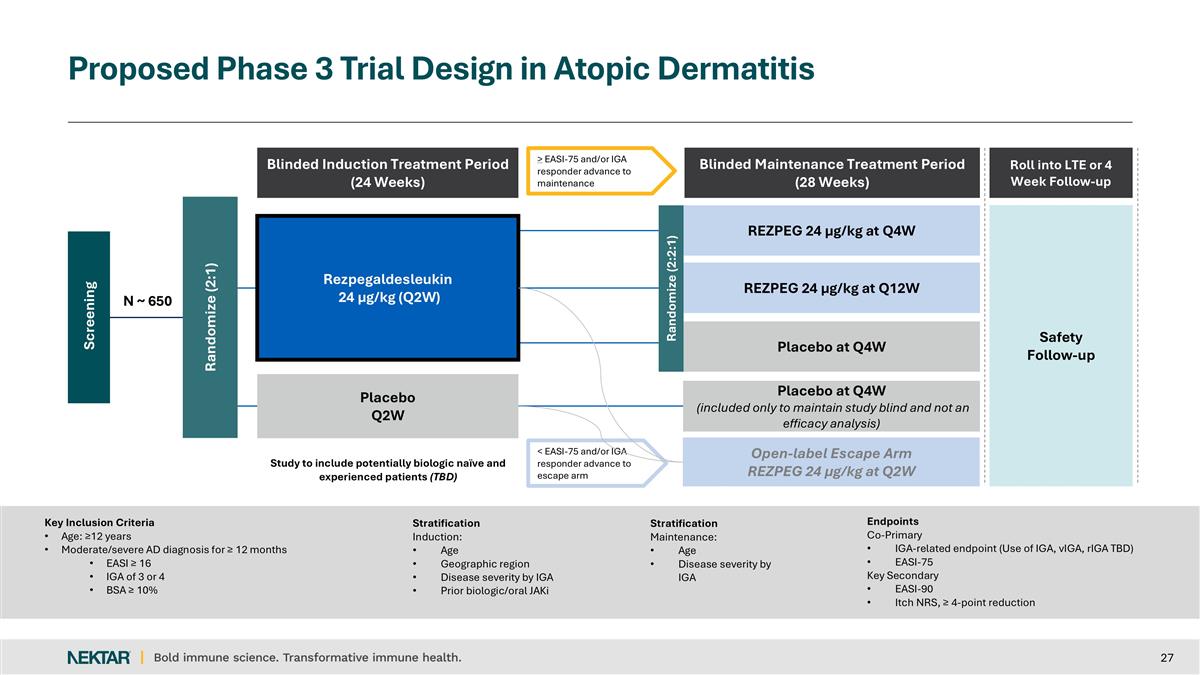Screen dimensions: 1200x675
Task: Click the Rezpegaldesleukin 24 µg/kg (Q2W) box
Action: pyautogui.click(x=388, y=287)
